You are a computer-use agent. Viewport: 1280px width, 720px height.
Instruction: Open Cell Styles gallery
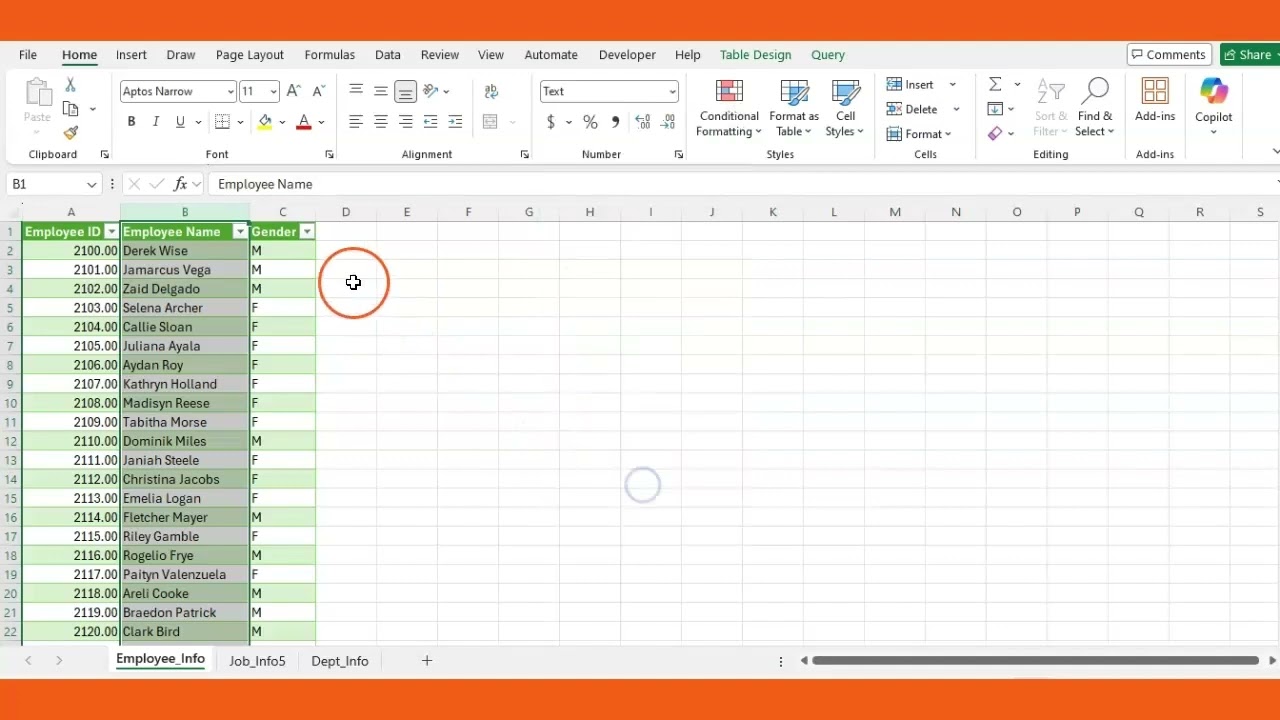845,108
